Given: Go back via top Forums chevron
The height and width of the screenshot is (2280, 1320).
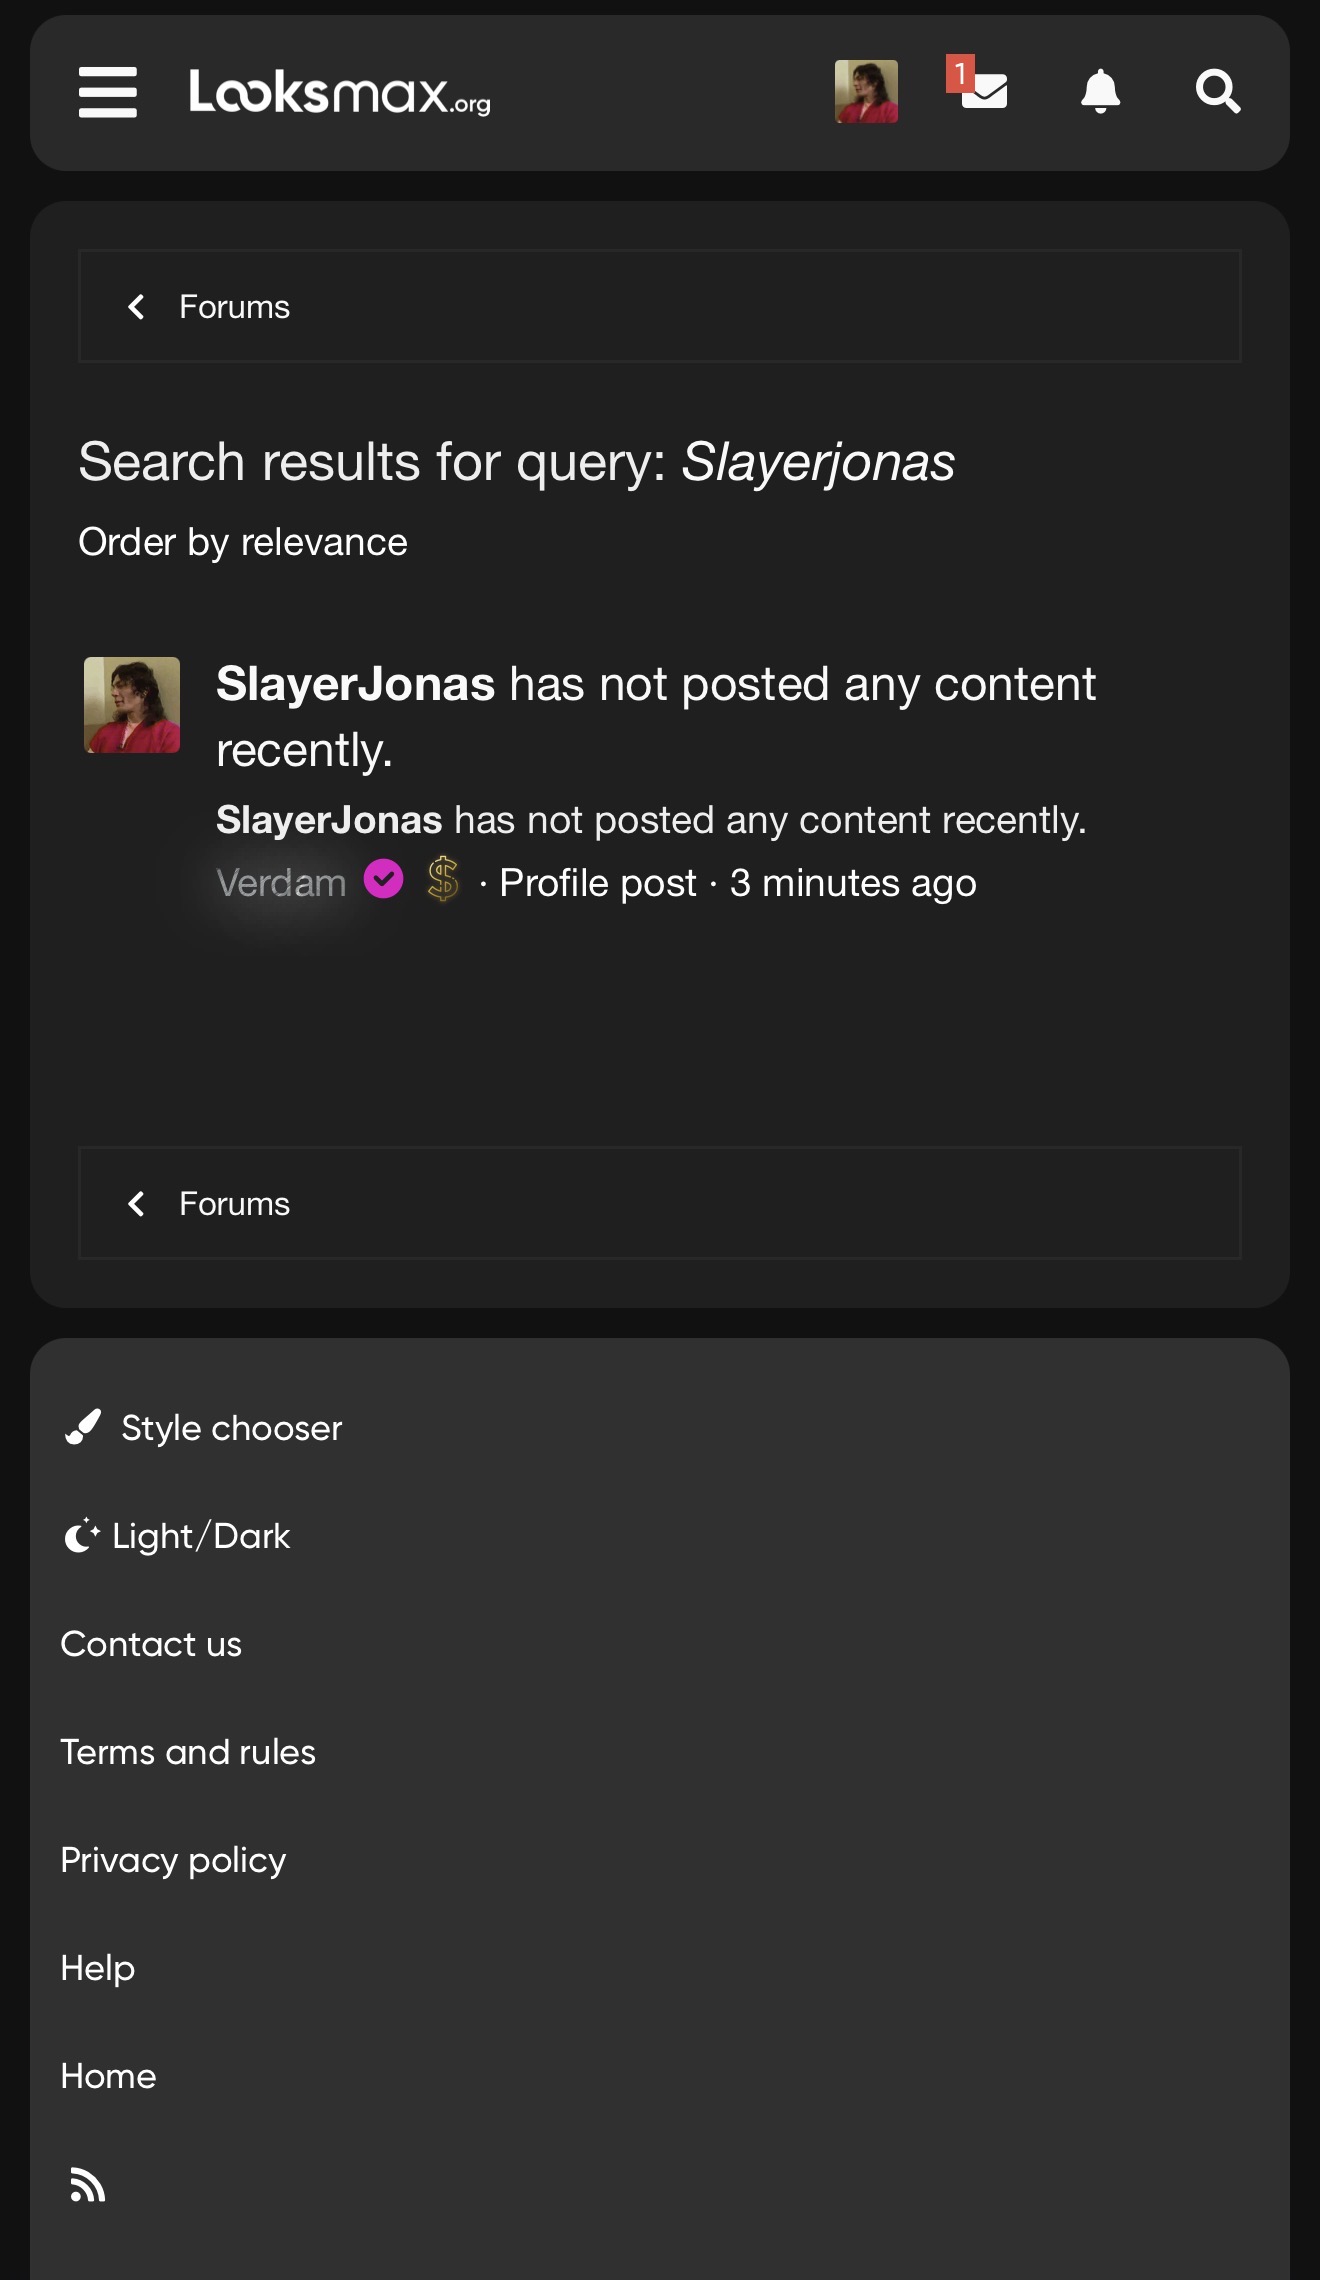Looking at the screenshot, I should pos(137,307).
